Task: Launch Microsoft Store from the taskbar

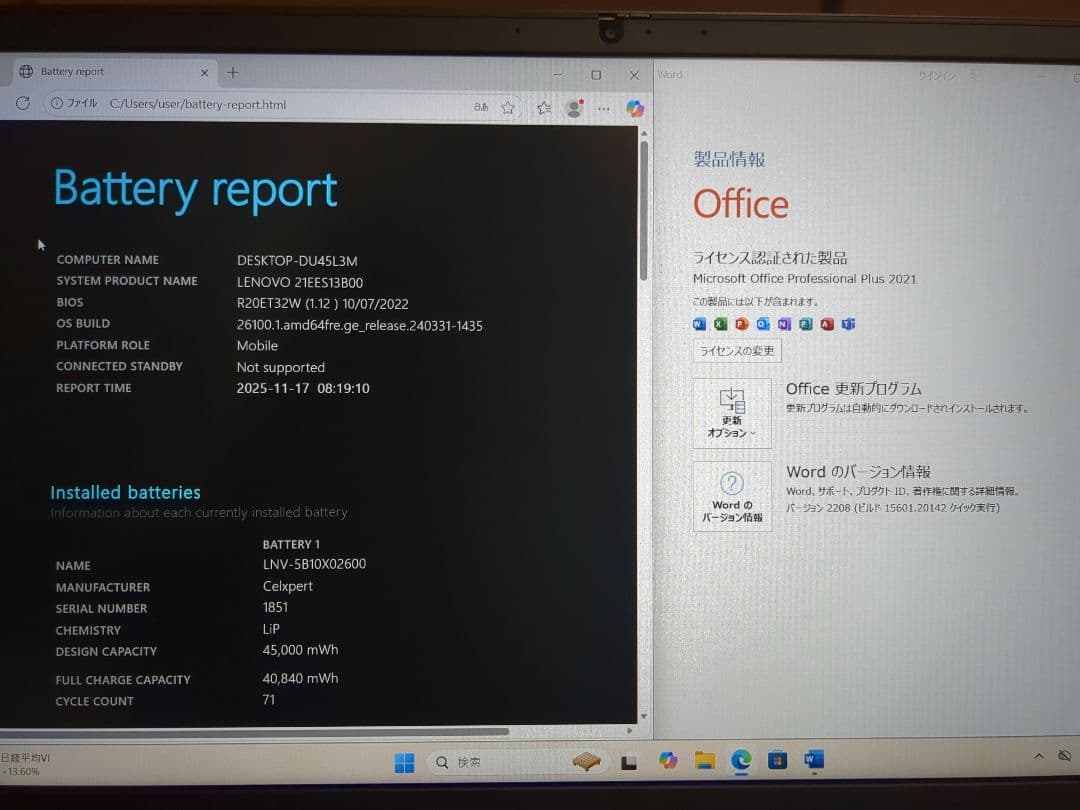Action: pos(776,762)
